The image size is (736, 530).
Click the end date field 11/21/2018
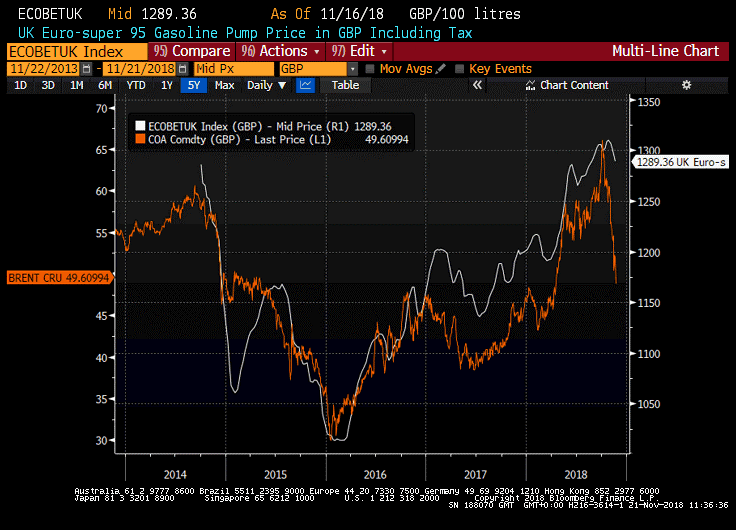[140, 69]
